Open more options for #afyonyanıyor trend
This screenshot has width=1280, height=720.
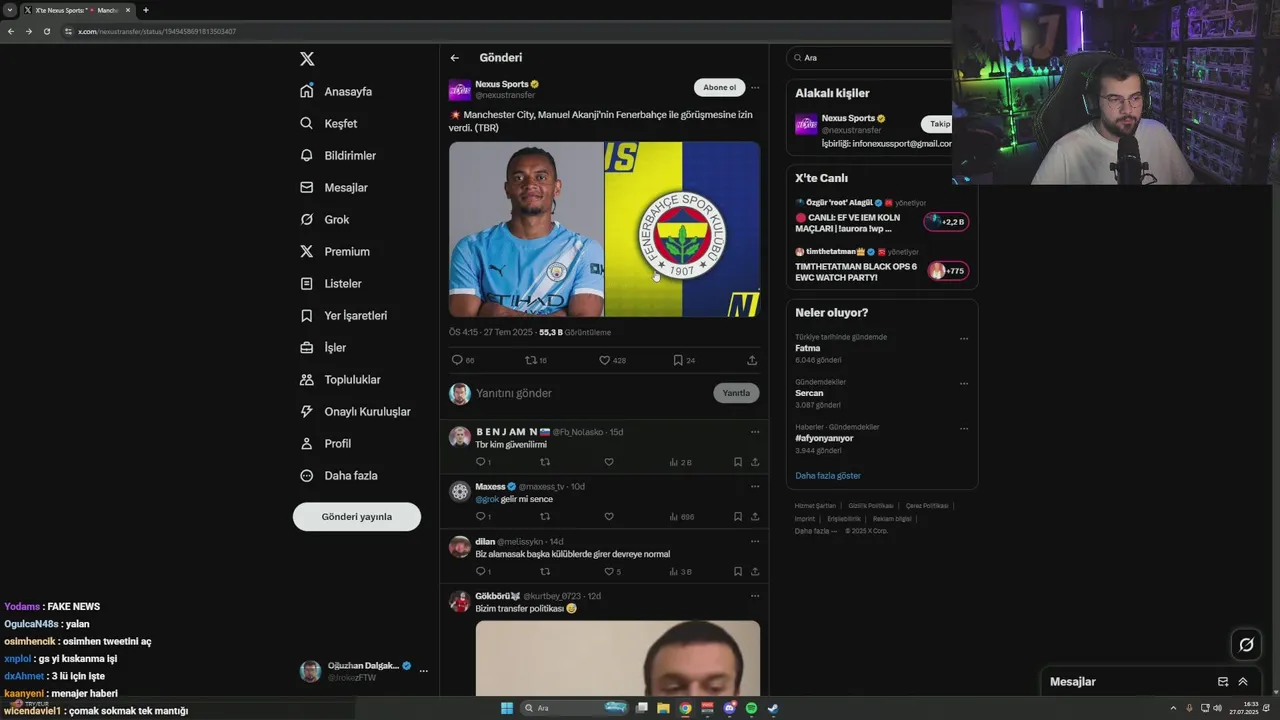tap(964, 428)
